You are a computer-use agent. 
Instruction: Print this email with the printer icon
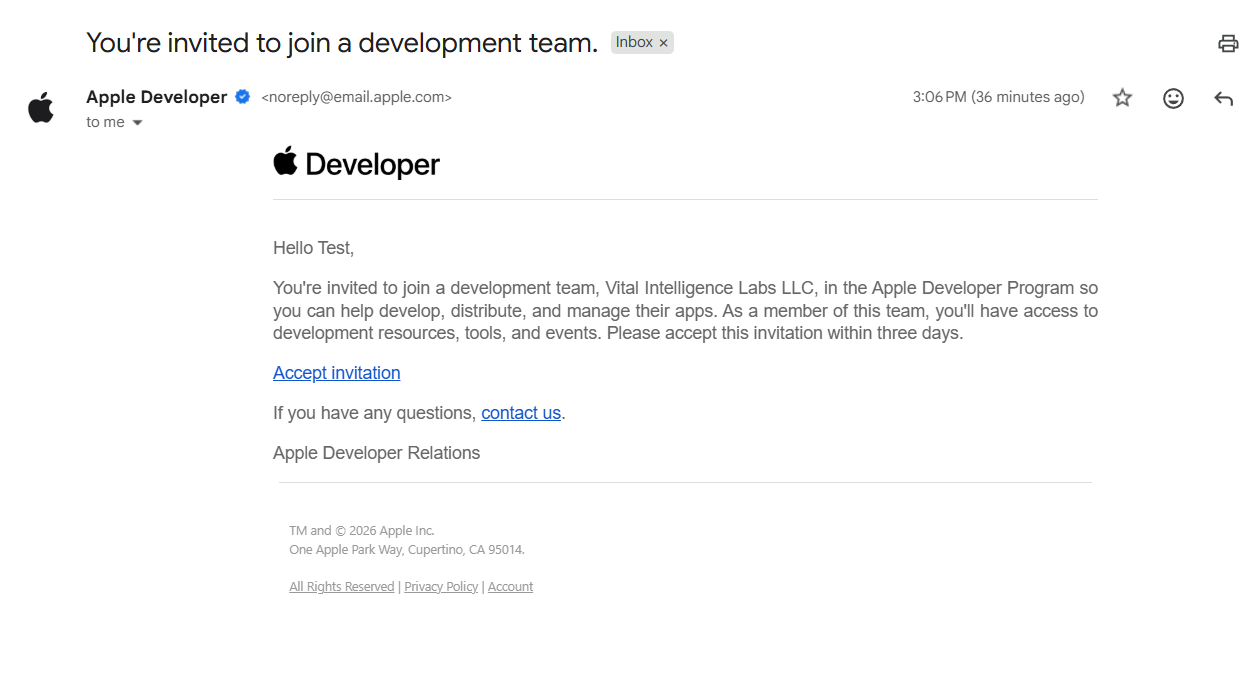(x=1228, y=43)
